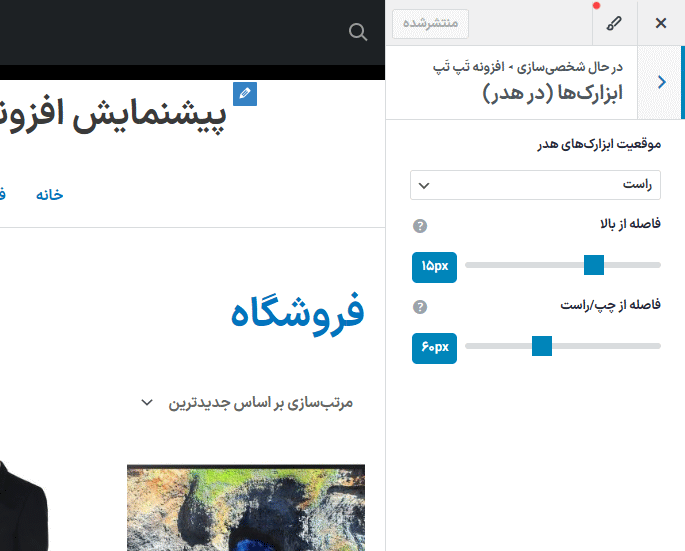Click the breadcrumb درحال شخصی‌سازی افزونه تَپ تَپ
The height and width of the screenshot is (551, 685).
click(528, 67)
